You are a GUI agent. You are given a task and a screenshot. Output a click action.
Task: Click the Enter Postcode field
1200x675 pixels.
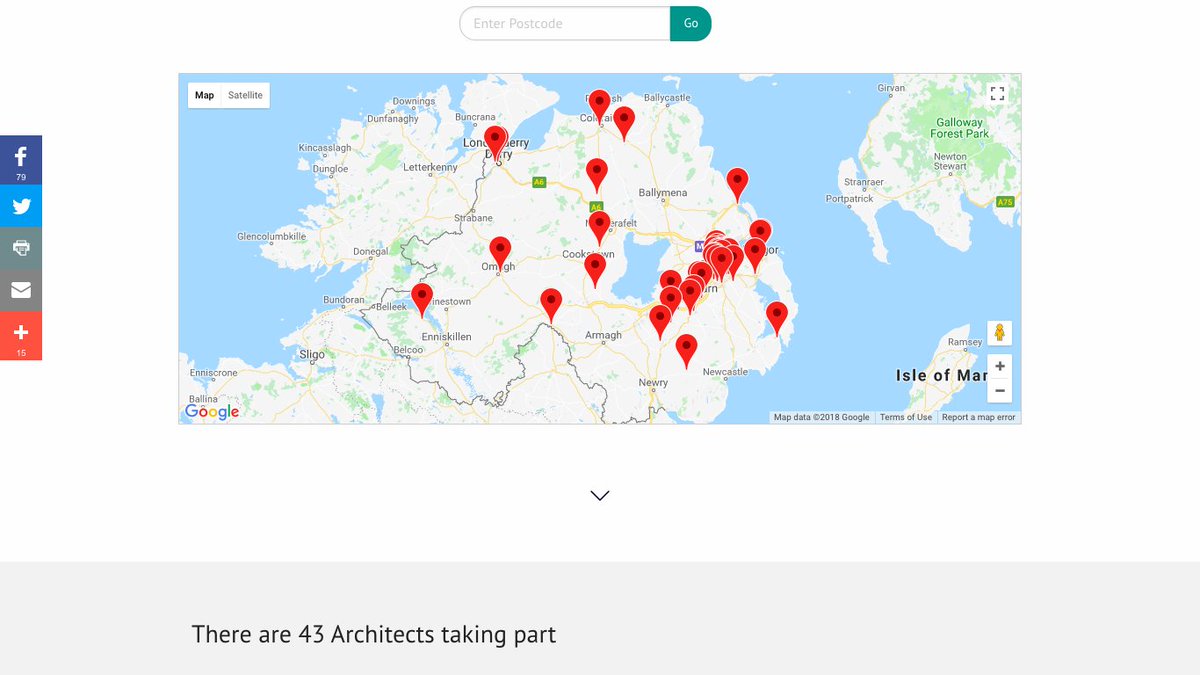point(565,23)
